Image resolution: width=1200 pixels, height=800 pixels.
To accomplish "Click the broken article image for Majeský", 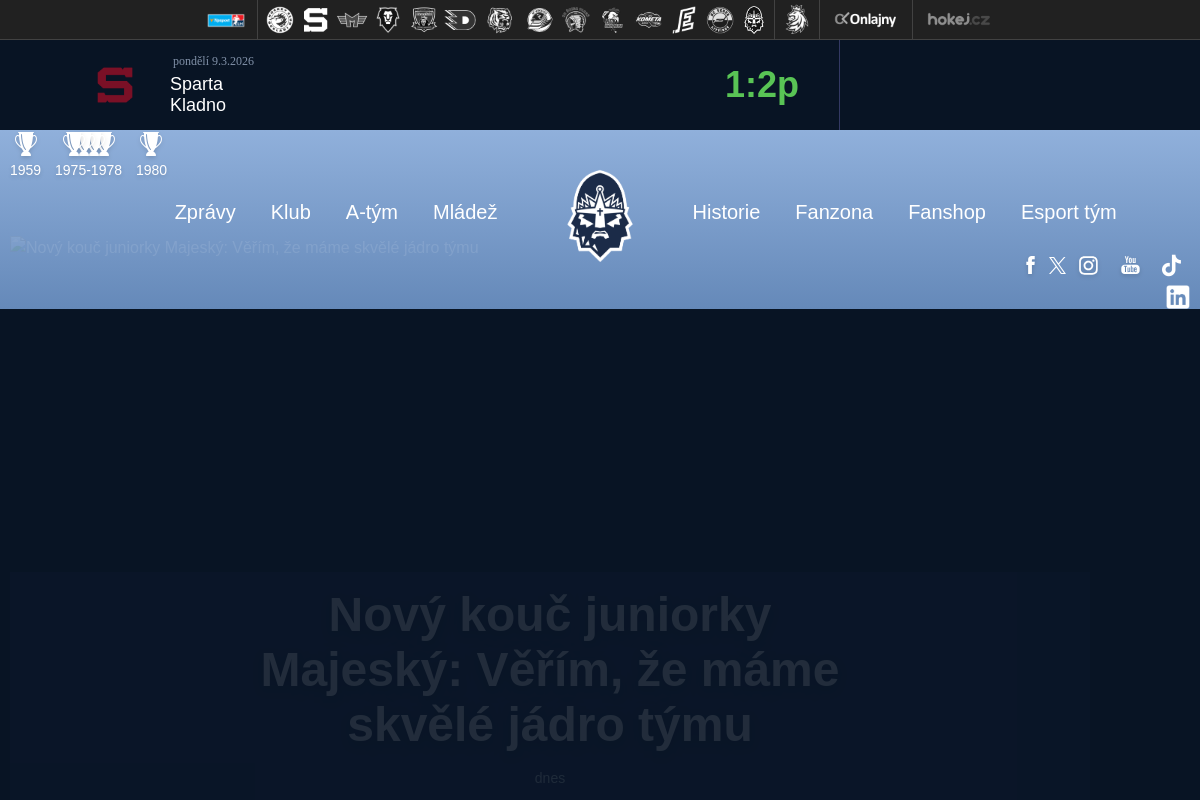I will [245, 247].
